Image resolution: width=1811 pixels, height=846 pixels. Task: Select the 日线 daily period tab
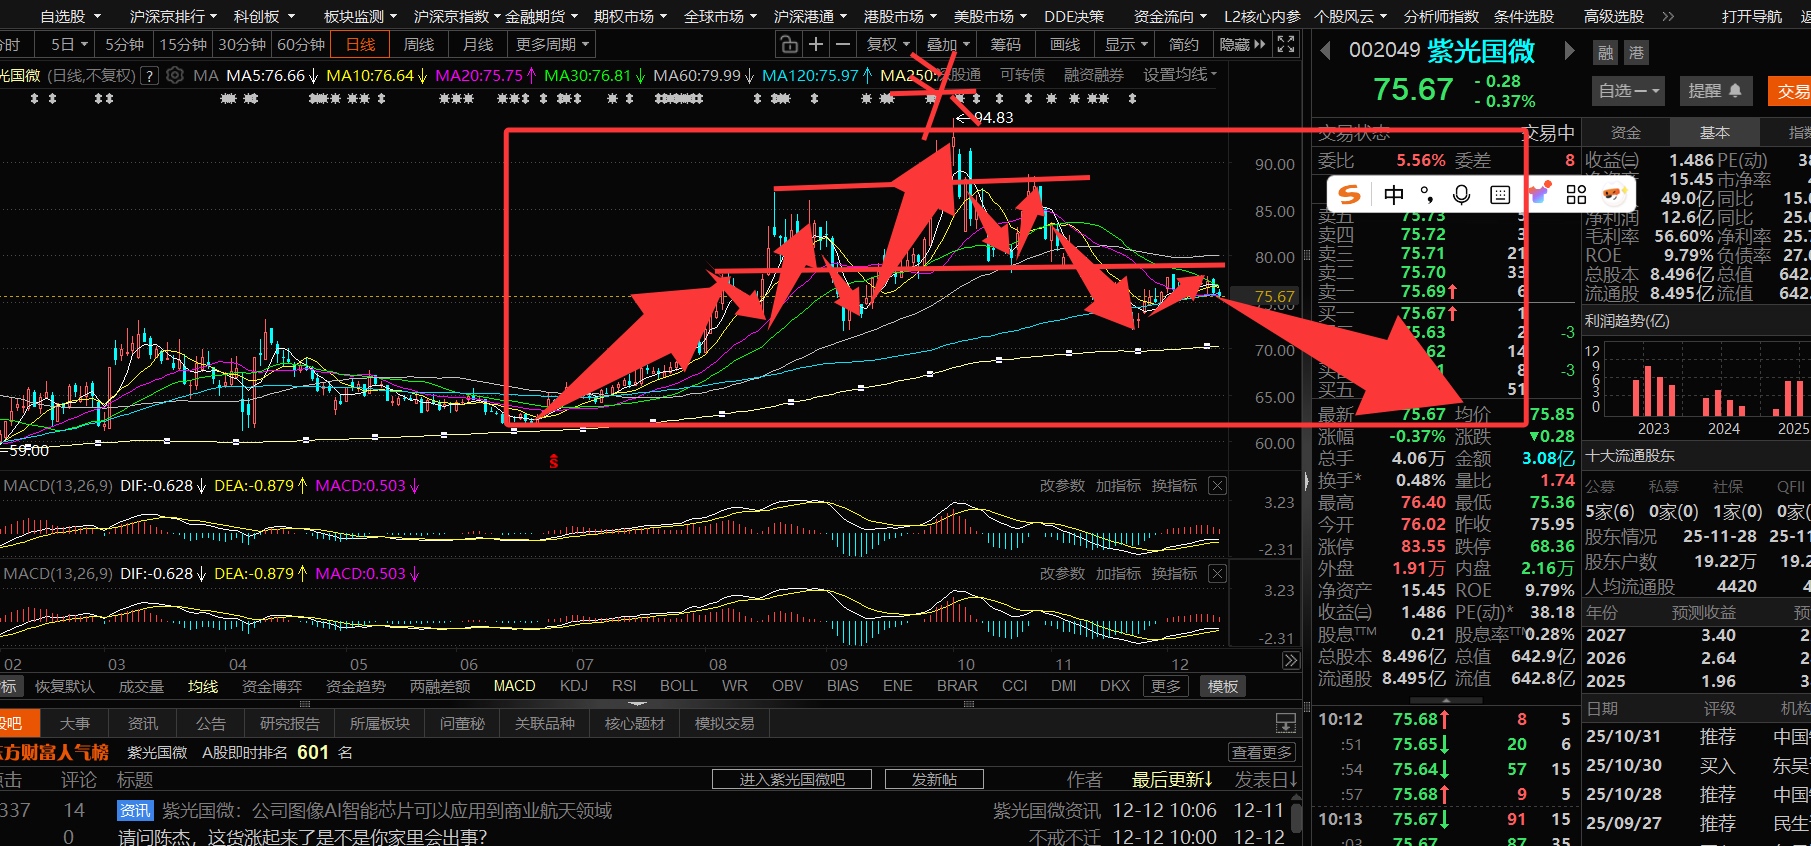click(360, 44)
